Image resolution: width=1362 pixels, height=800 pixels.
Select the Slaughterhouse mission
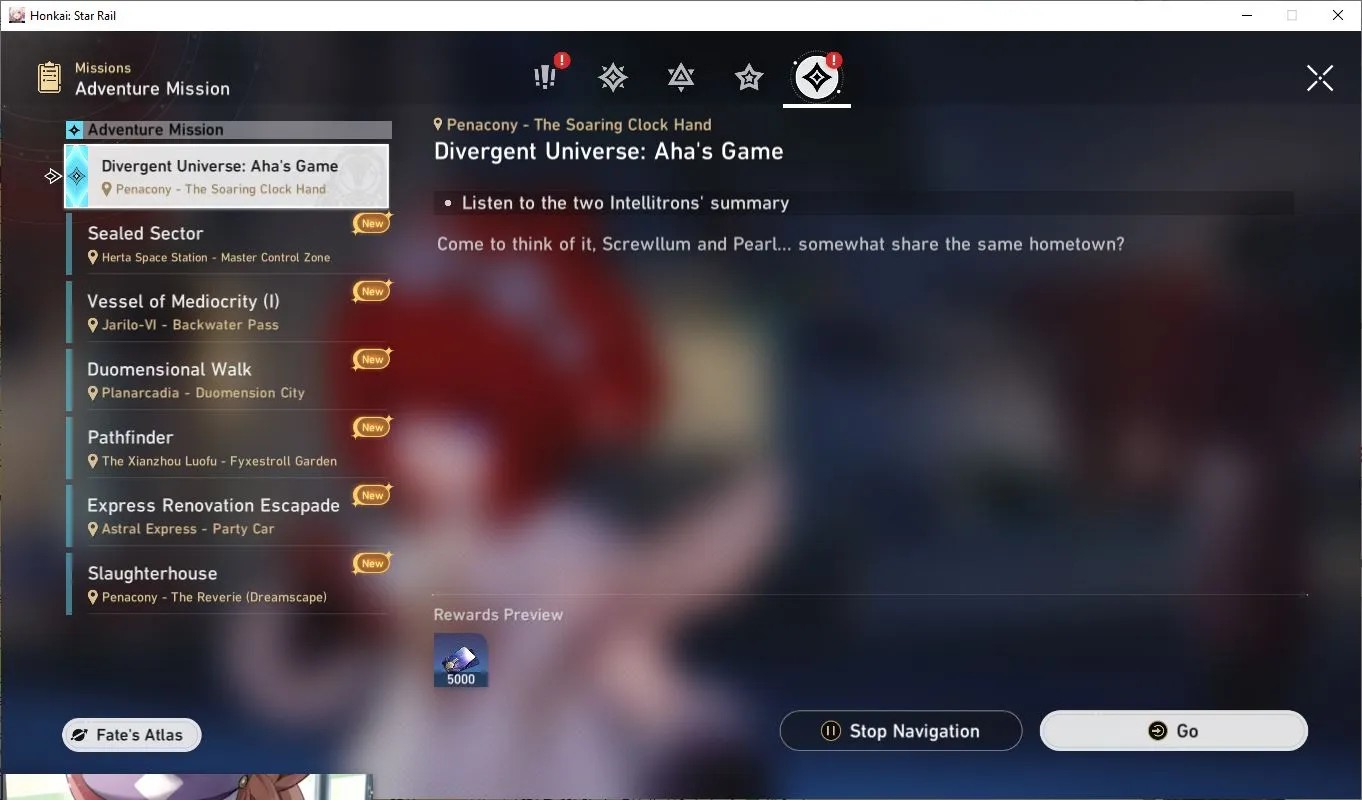(227, 584)
